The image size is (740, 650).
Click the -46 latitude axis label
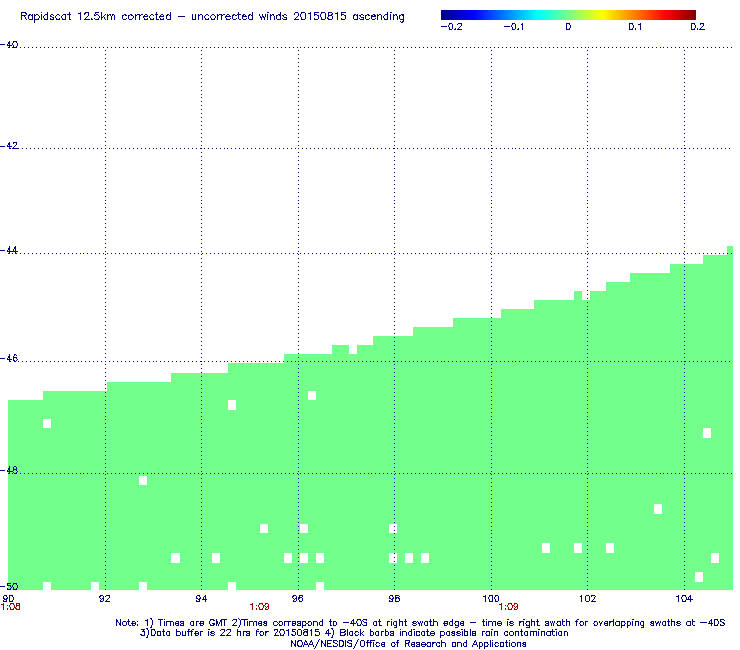click(x=9, y=359)
